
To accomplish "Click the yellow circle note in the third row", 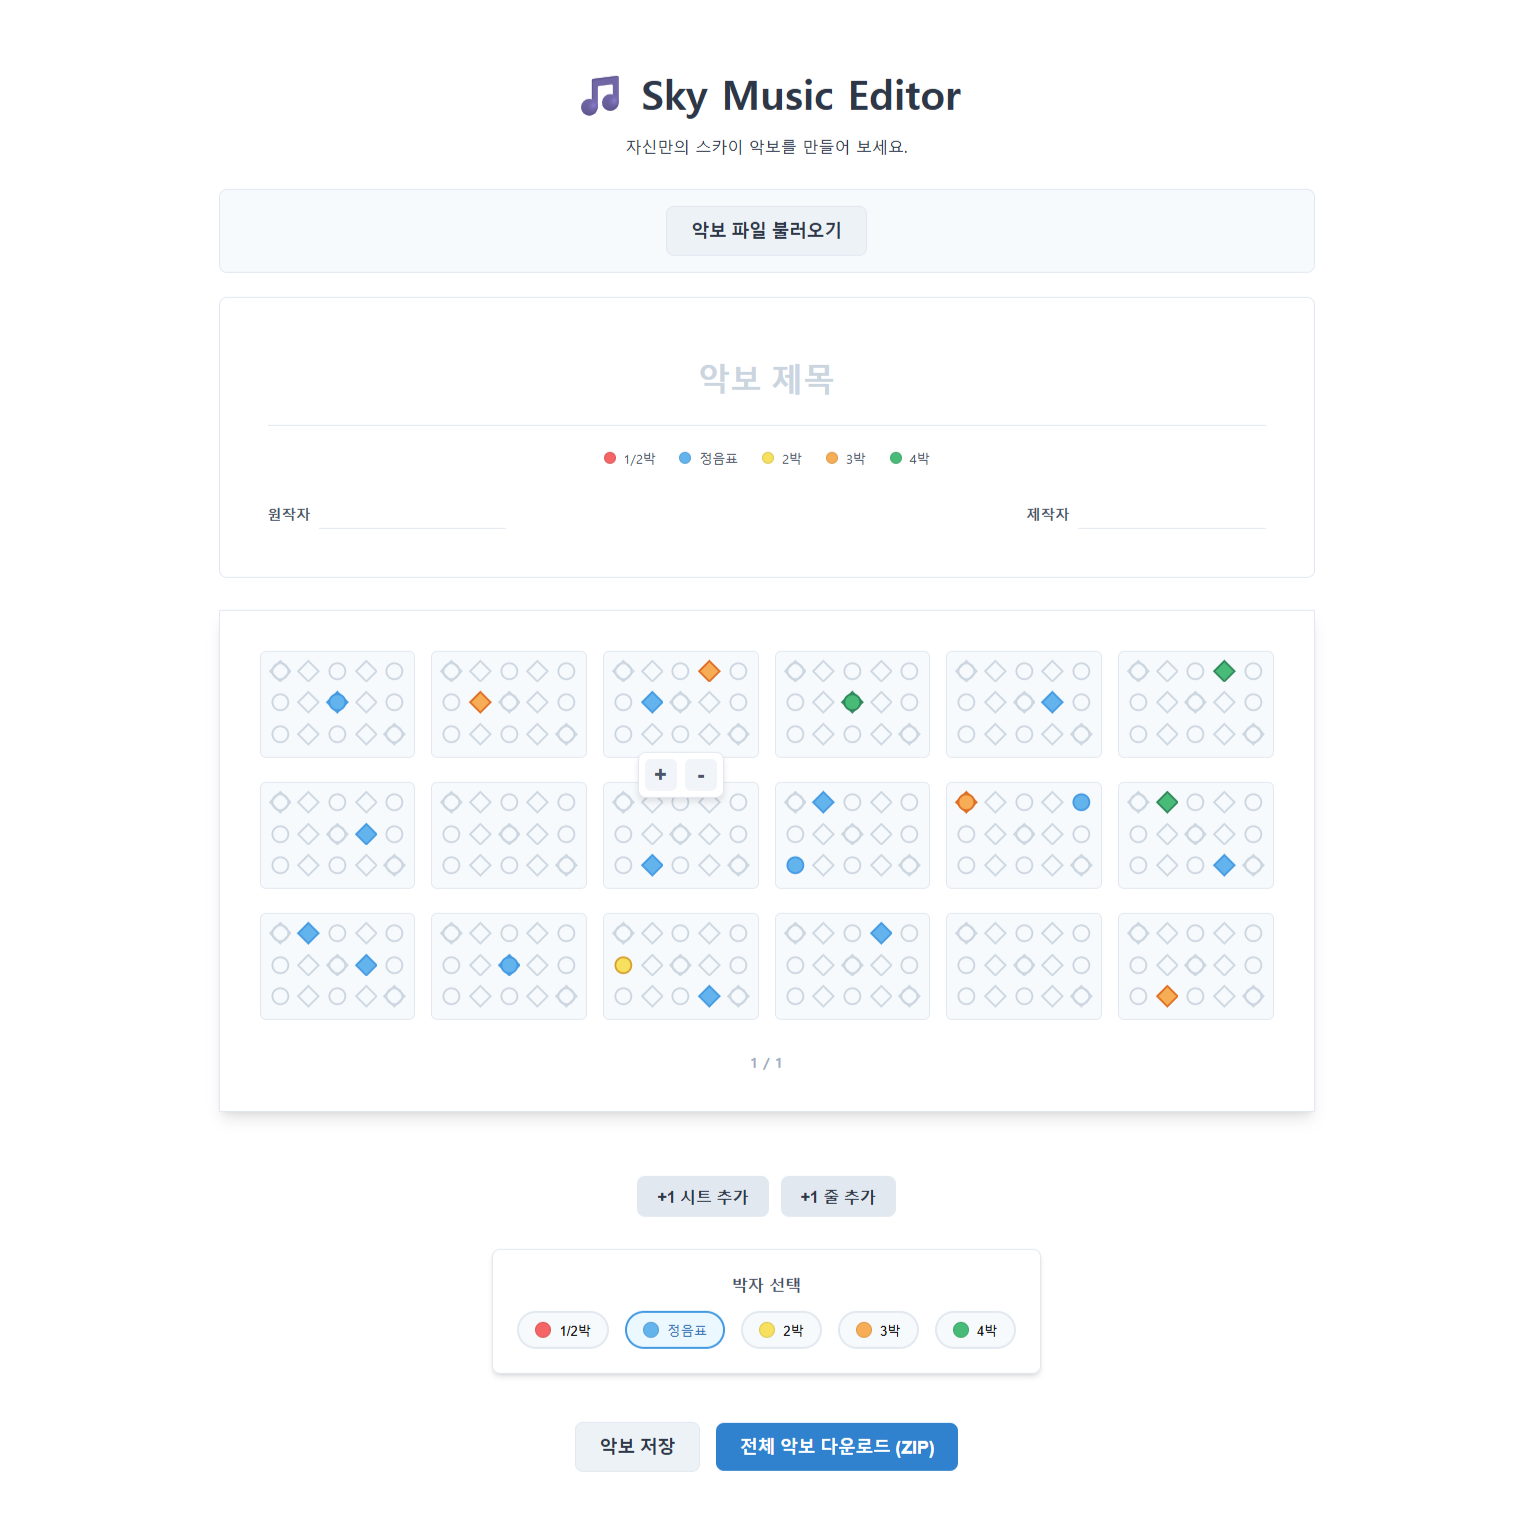I will click(x=623, y=965).
